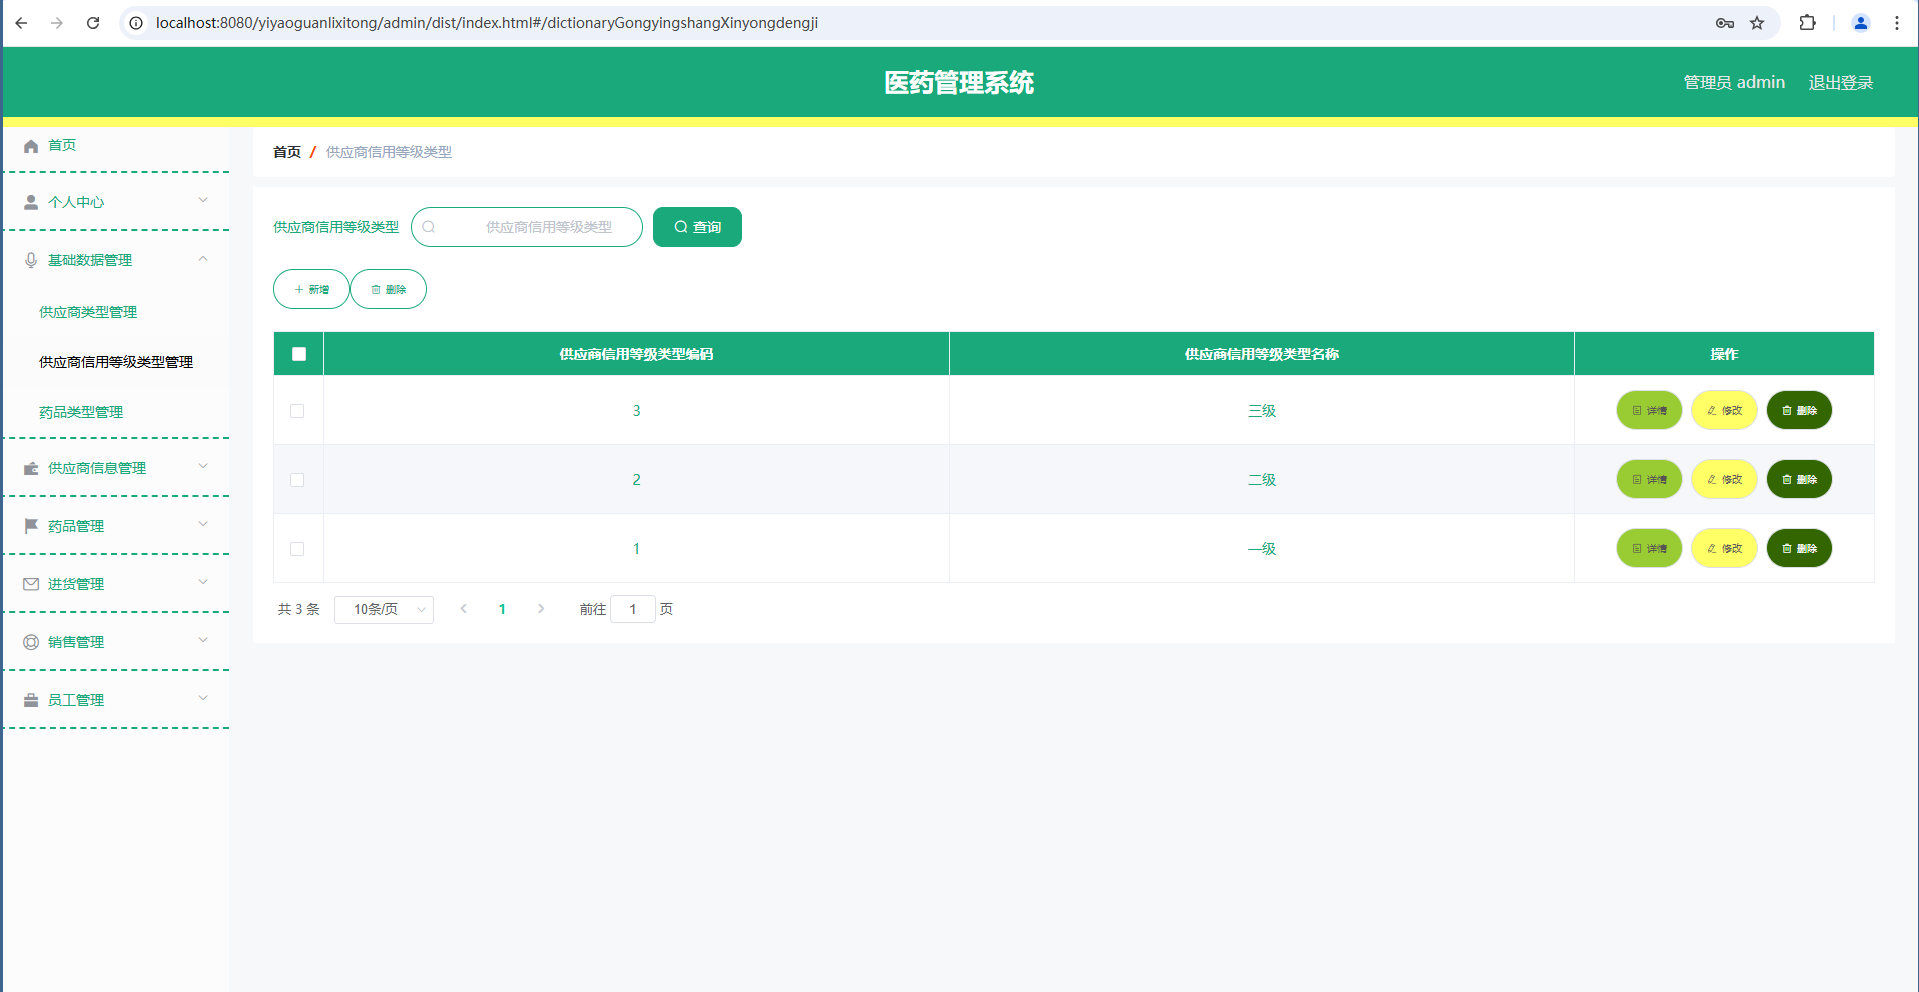Click the microphone icon beside 基础数据管理
The image size is (1919, 992).
click(30, 259)
